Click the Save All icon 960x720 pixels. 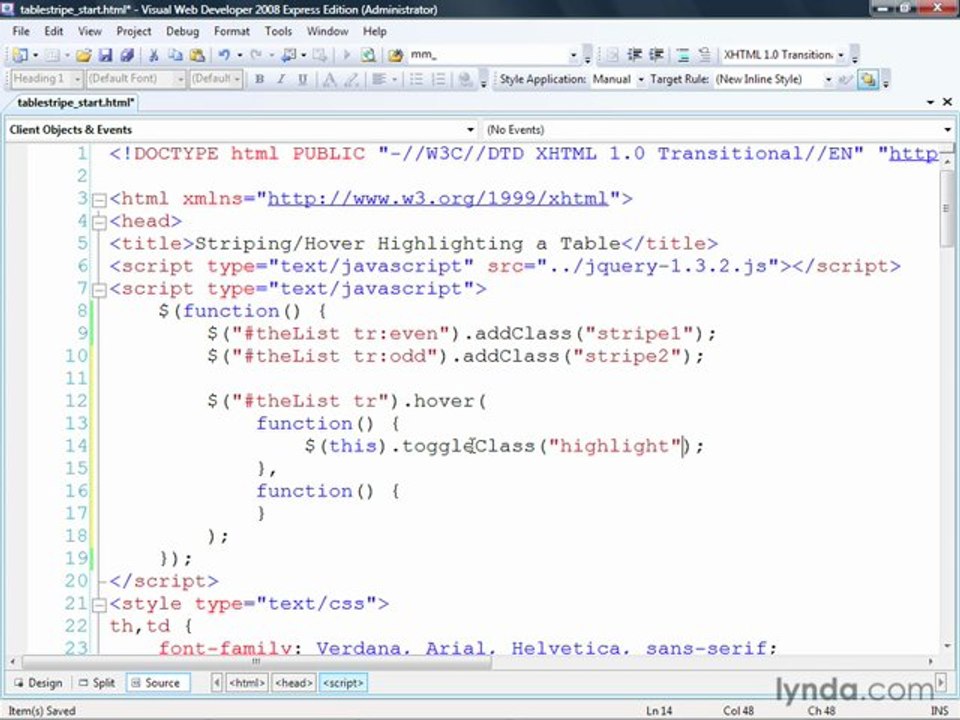click(x=127, y=55)
